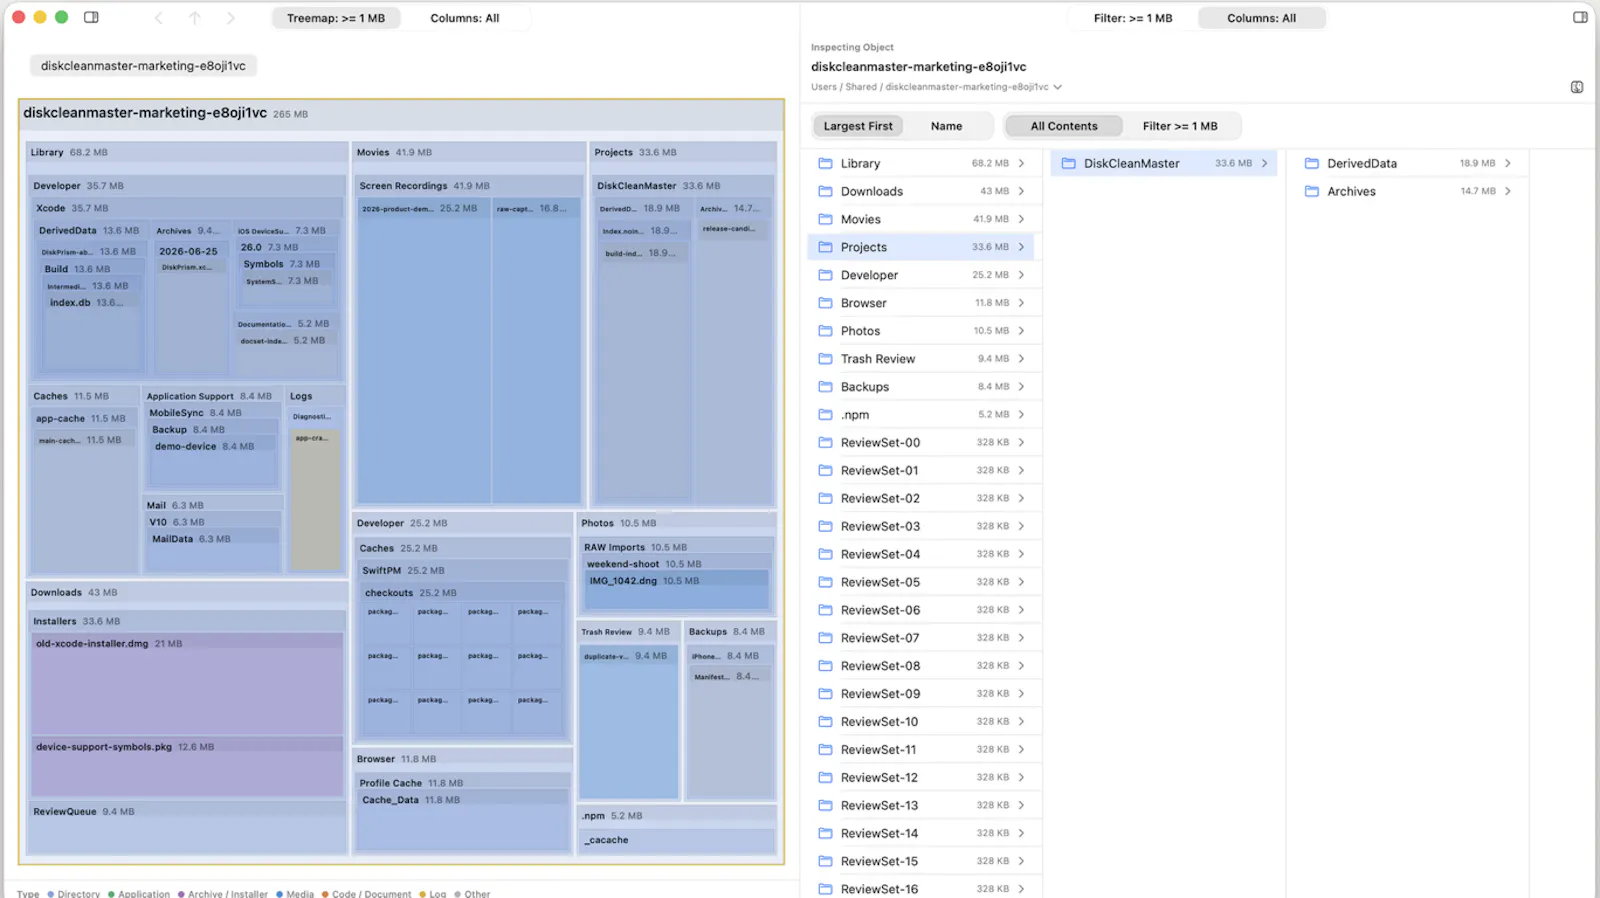Select All Contents filter
The width and height of the screenshot is (1600, 898).
click(1064, 126)
